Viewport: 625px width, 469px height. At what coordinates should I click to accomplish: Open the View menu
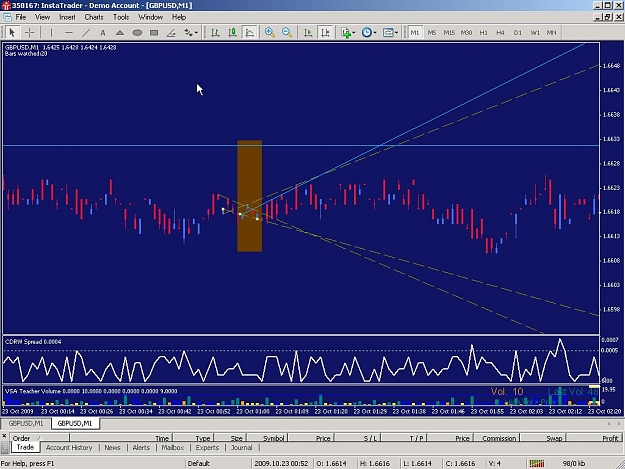(42, 17)
